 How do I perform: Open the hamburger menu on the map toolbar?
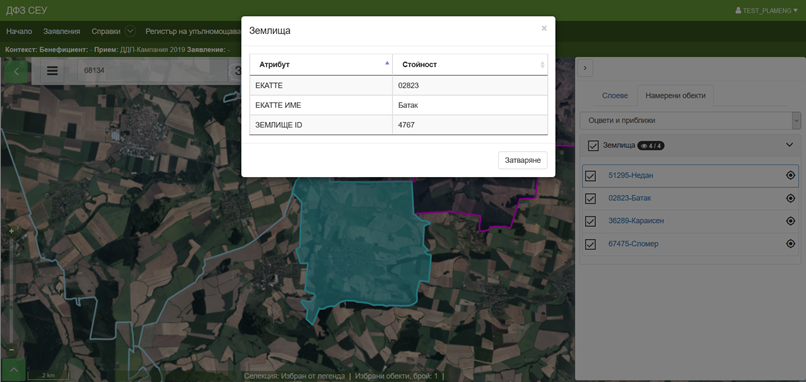point(52,71)
